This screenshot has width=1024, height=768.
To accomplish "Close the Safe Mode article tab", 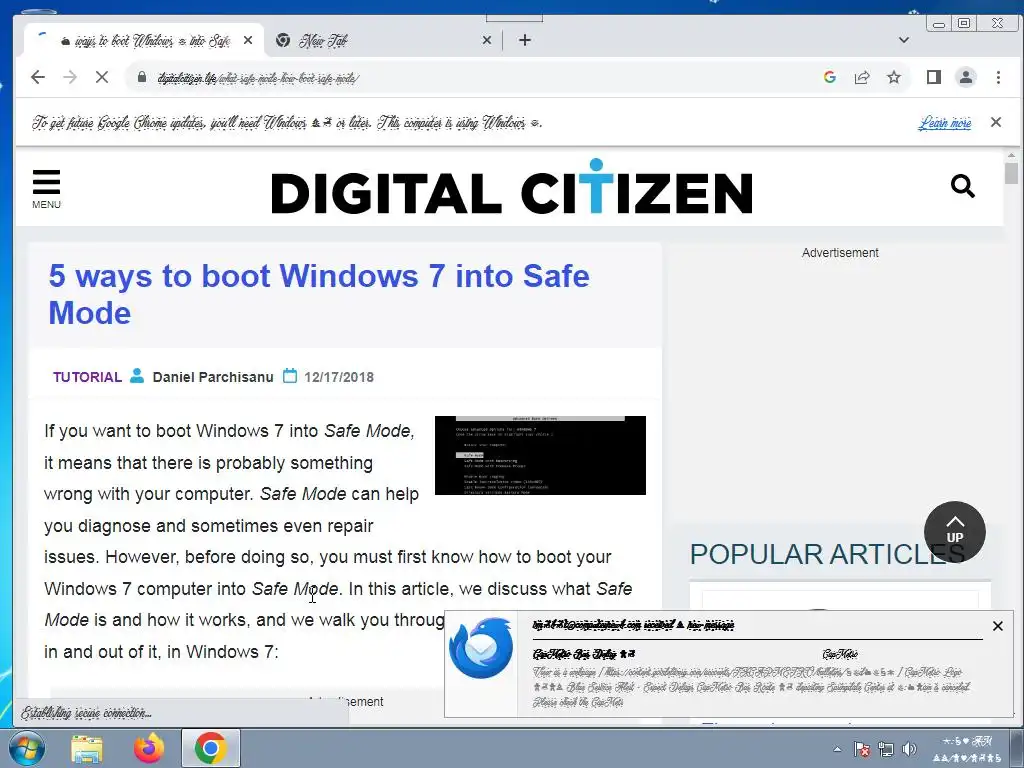I will point(248,40).
